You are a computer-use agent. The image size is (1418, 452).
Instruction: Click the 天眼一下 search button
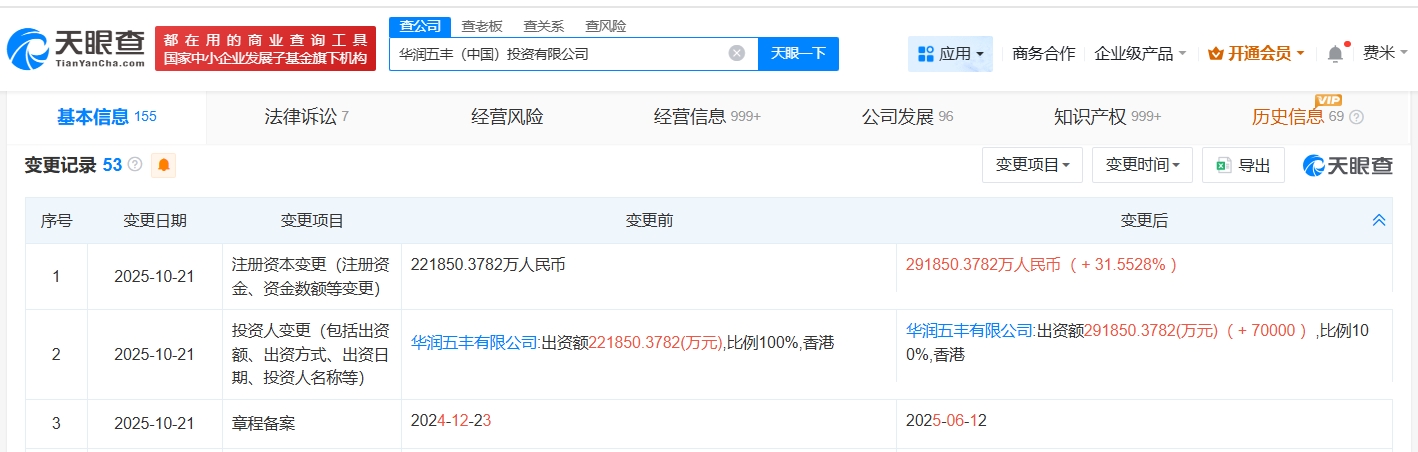click(x=798, y=54)
